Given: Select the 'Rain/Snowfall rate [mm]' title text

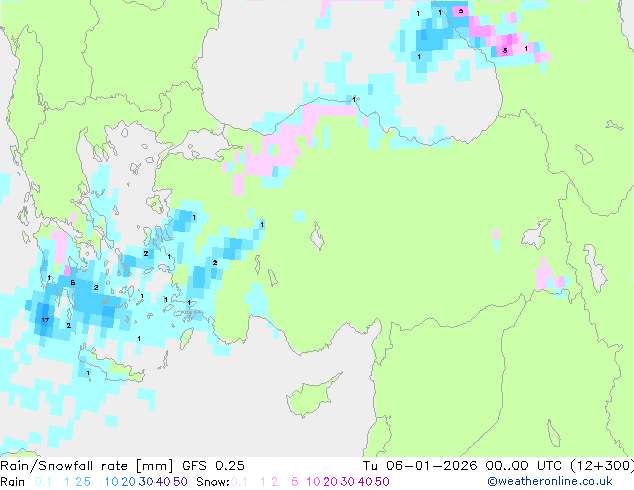Looking at the screenshot, I should [x=87, y=466].
